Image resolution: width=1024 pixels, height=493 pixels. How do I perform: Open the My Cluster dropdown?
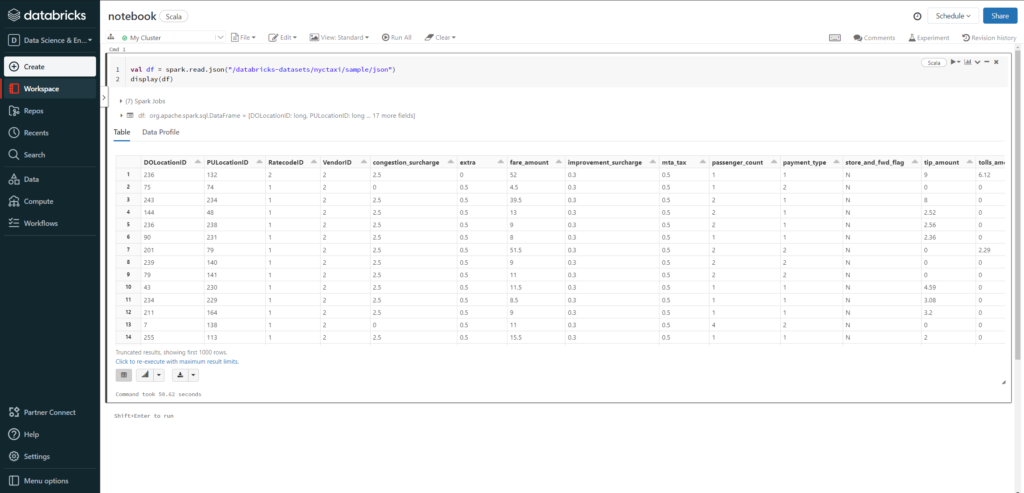[170, 37]
